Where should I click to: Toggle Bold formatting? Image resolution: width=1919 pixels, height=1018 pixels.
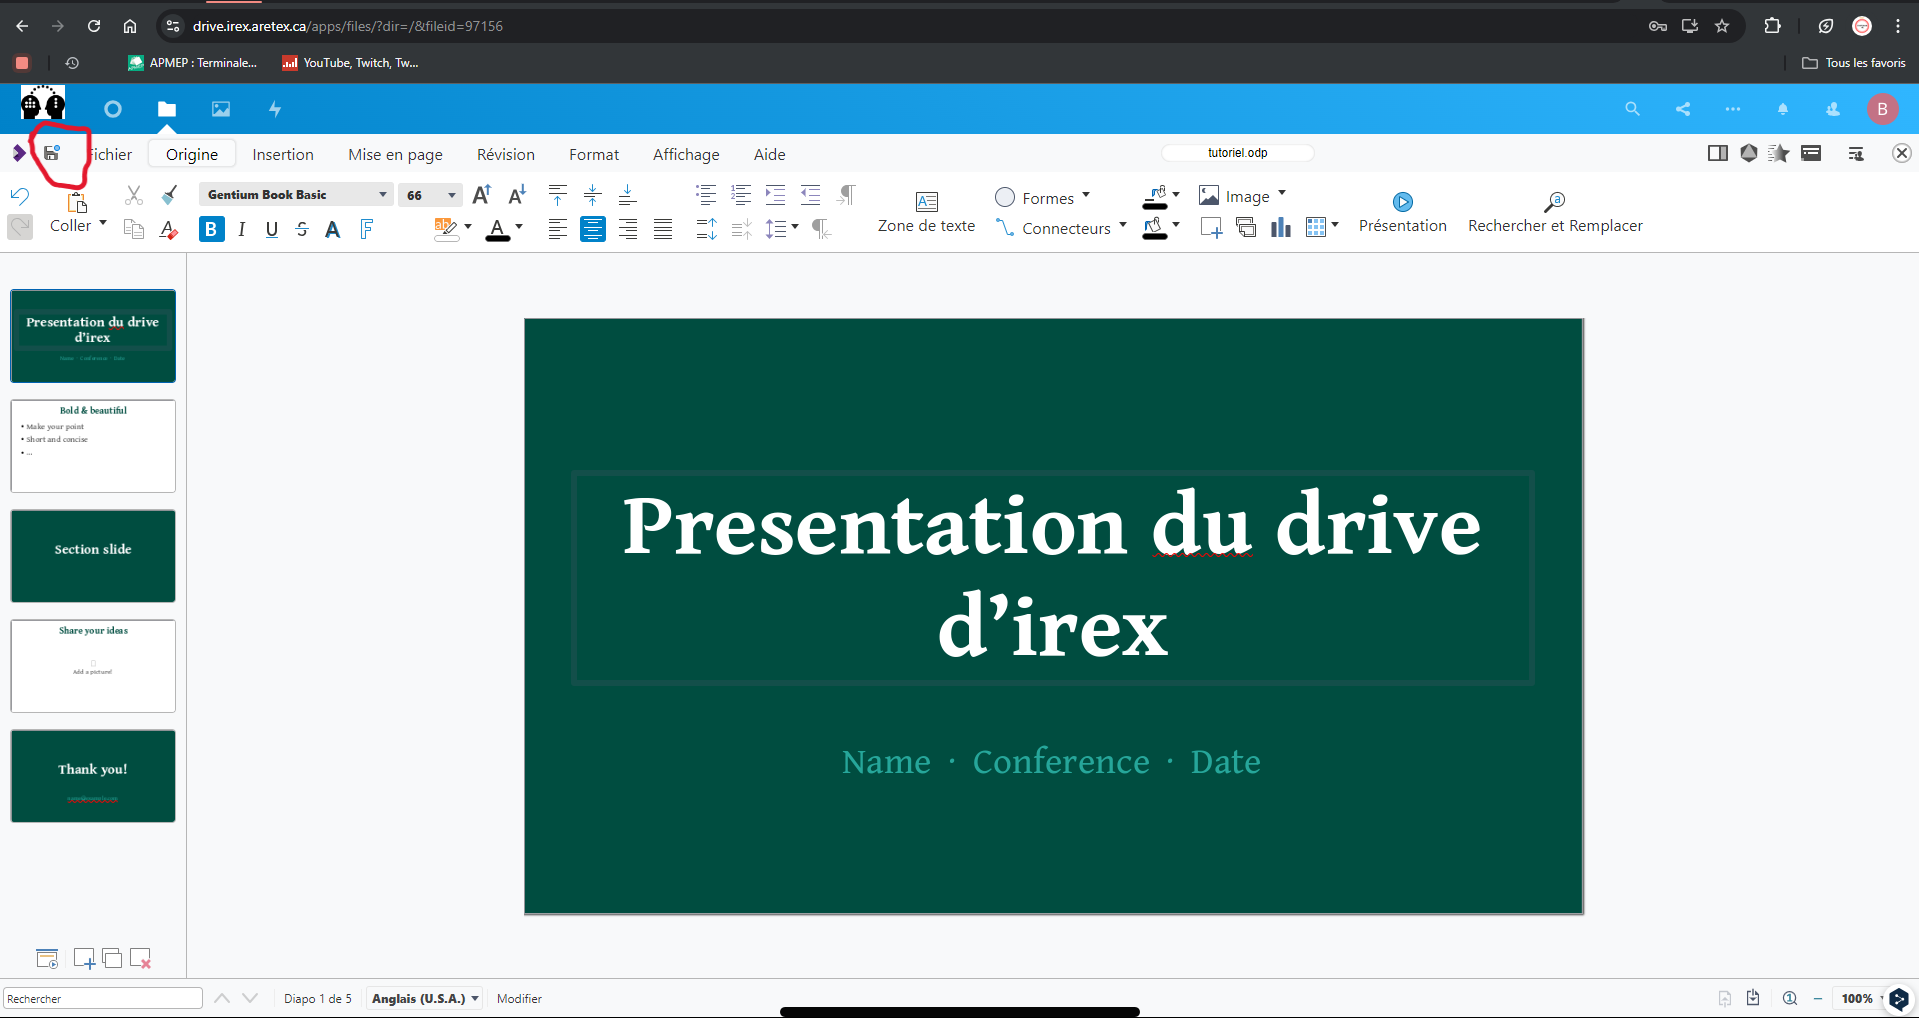(211, 229)
